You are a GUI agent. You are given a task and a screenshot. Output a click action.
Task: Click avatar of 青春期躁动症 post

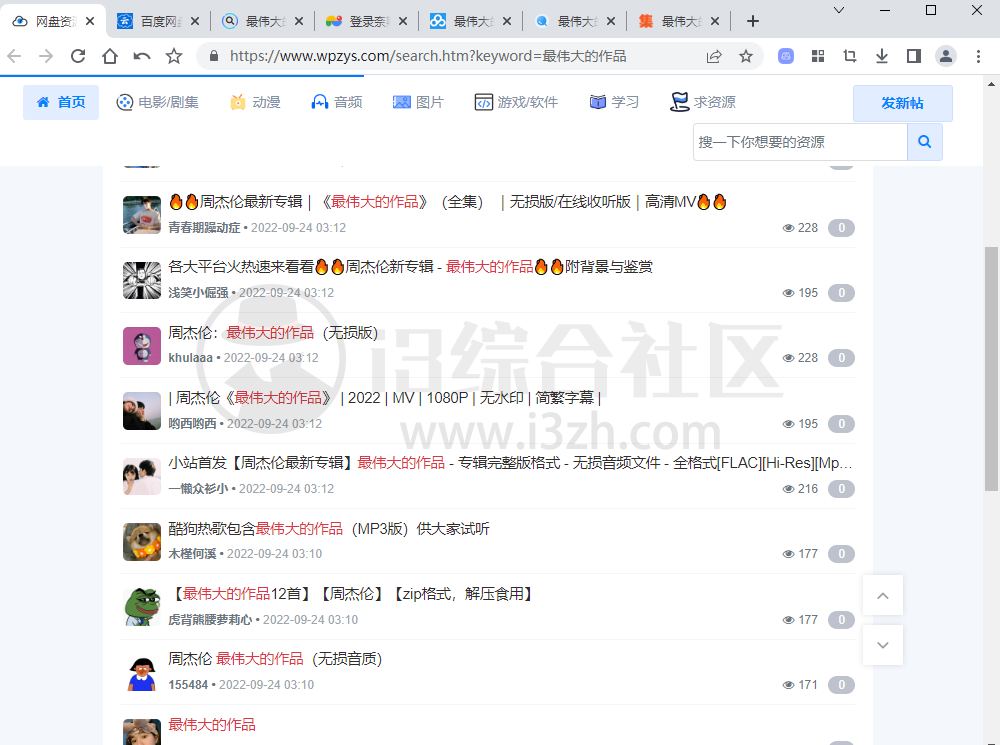tap(142, 215)
